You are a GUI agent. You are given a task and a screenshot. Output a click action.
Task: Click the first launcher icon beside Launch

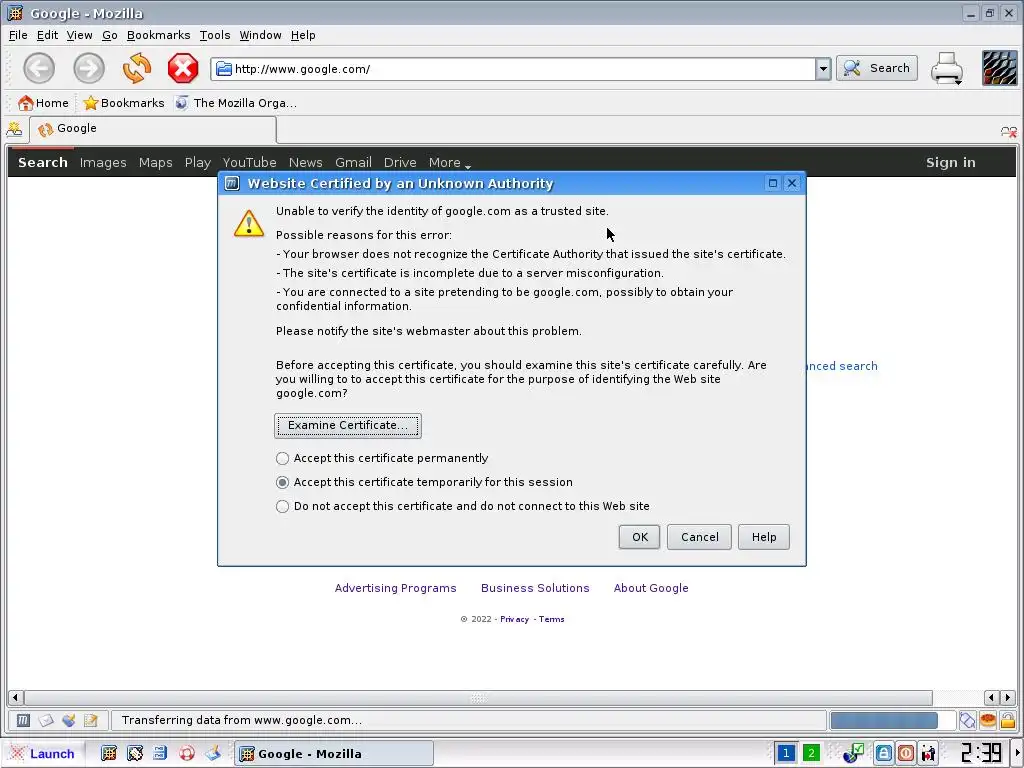tap(109, 754)
